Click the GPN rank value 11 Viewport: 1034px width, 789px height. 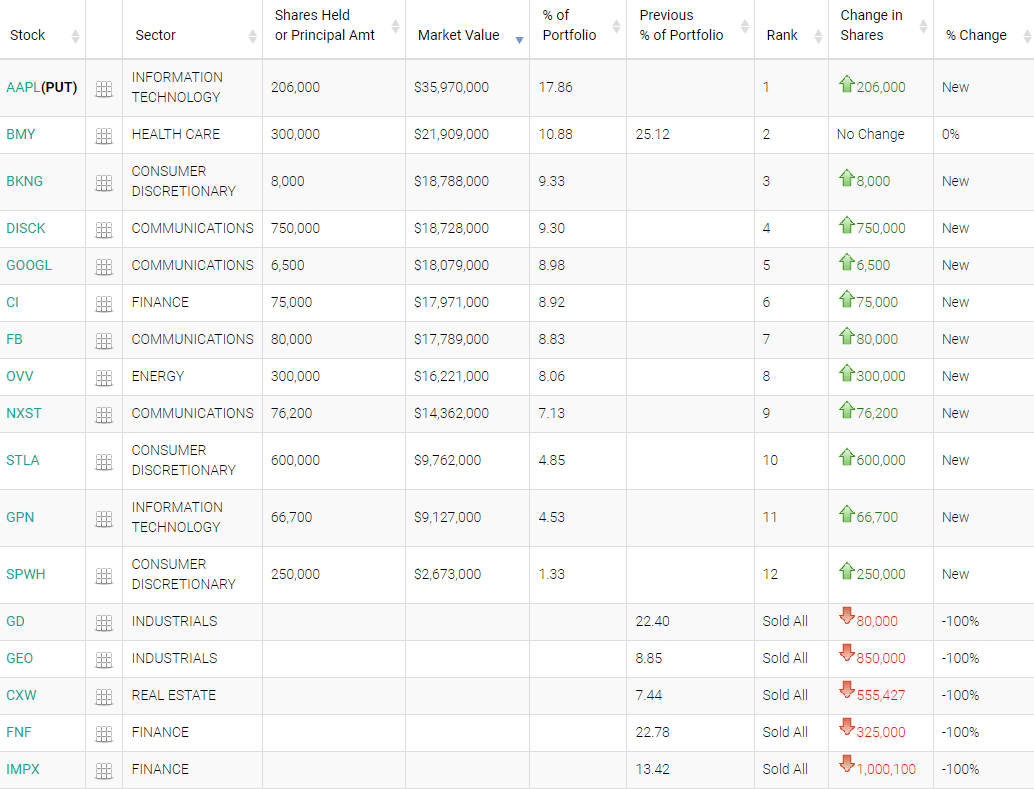pyautogui.click(x=769, y=517)
